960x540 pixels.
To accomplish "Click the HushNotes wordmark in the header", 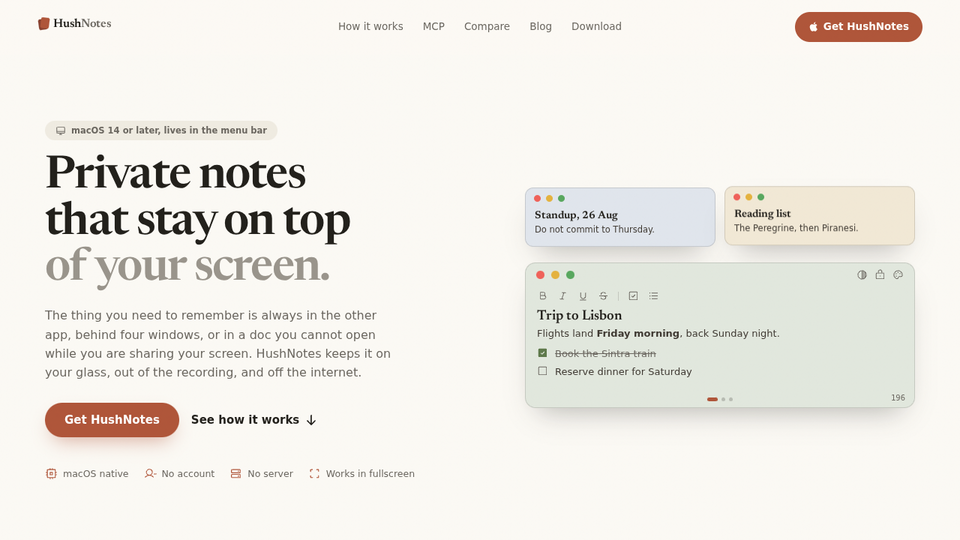I will pyautogui.click(x=82, y=23).
